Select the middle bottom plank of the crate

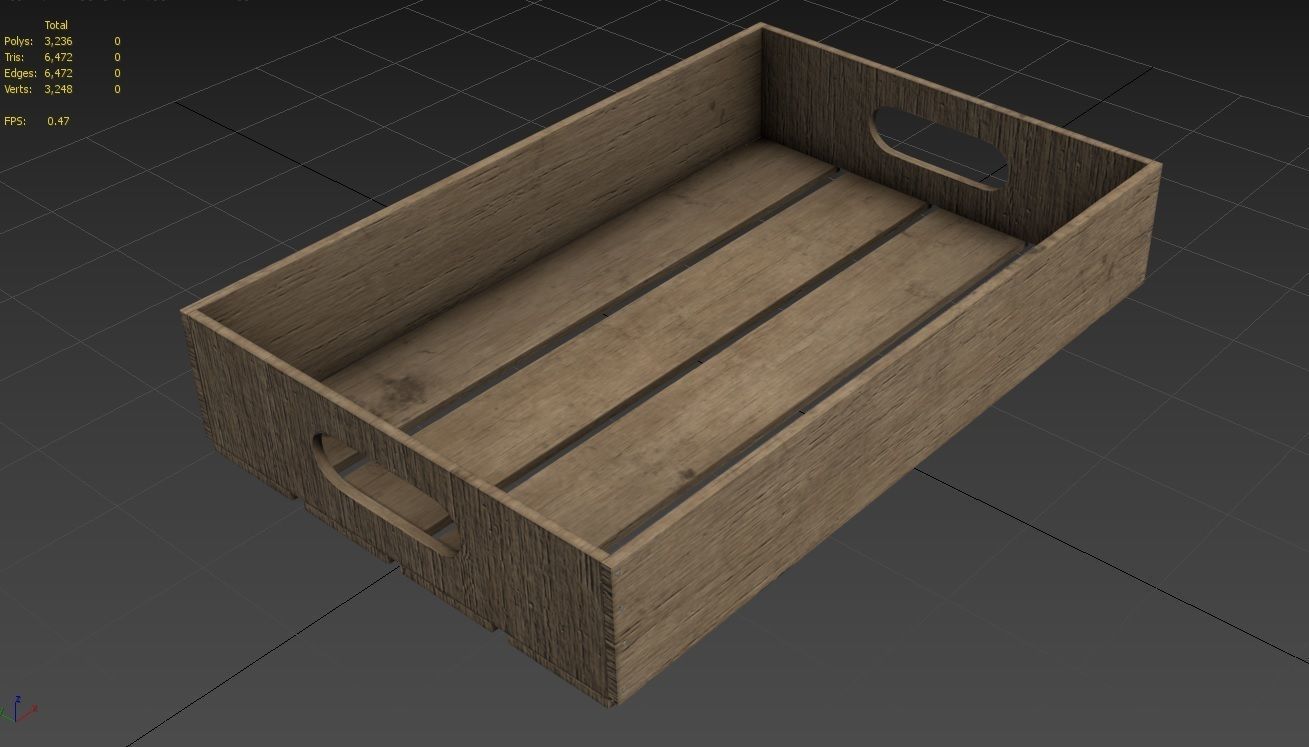click(x=672, y=330)
